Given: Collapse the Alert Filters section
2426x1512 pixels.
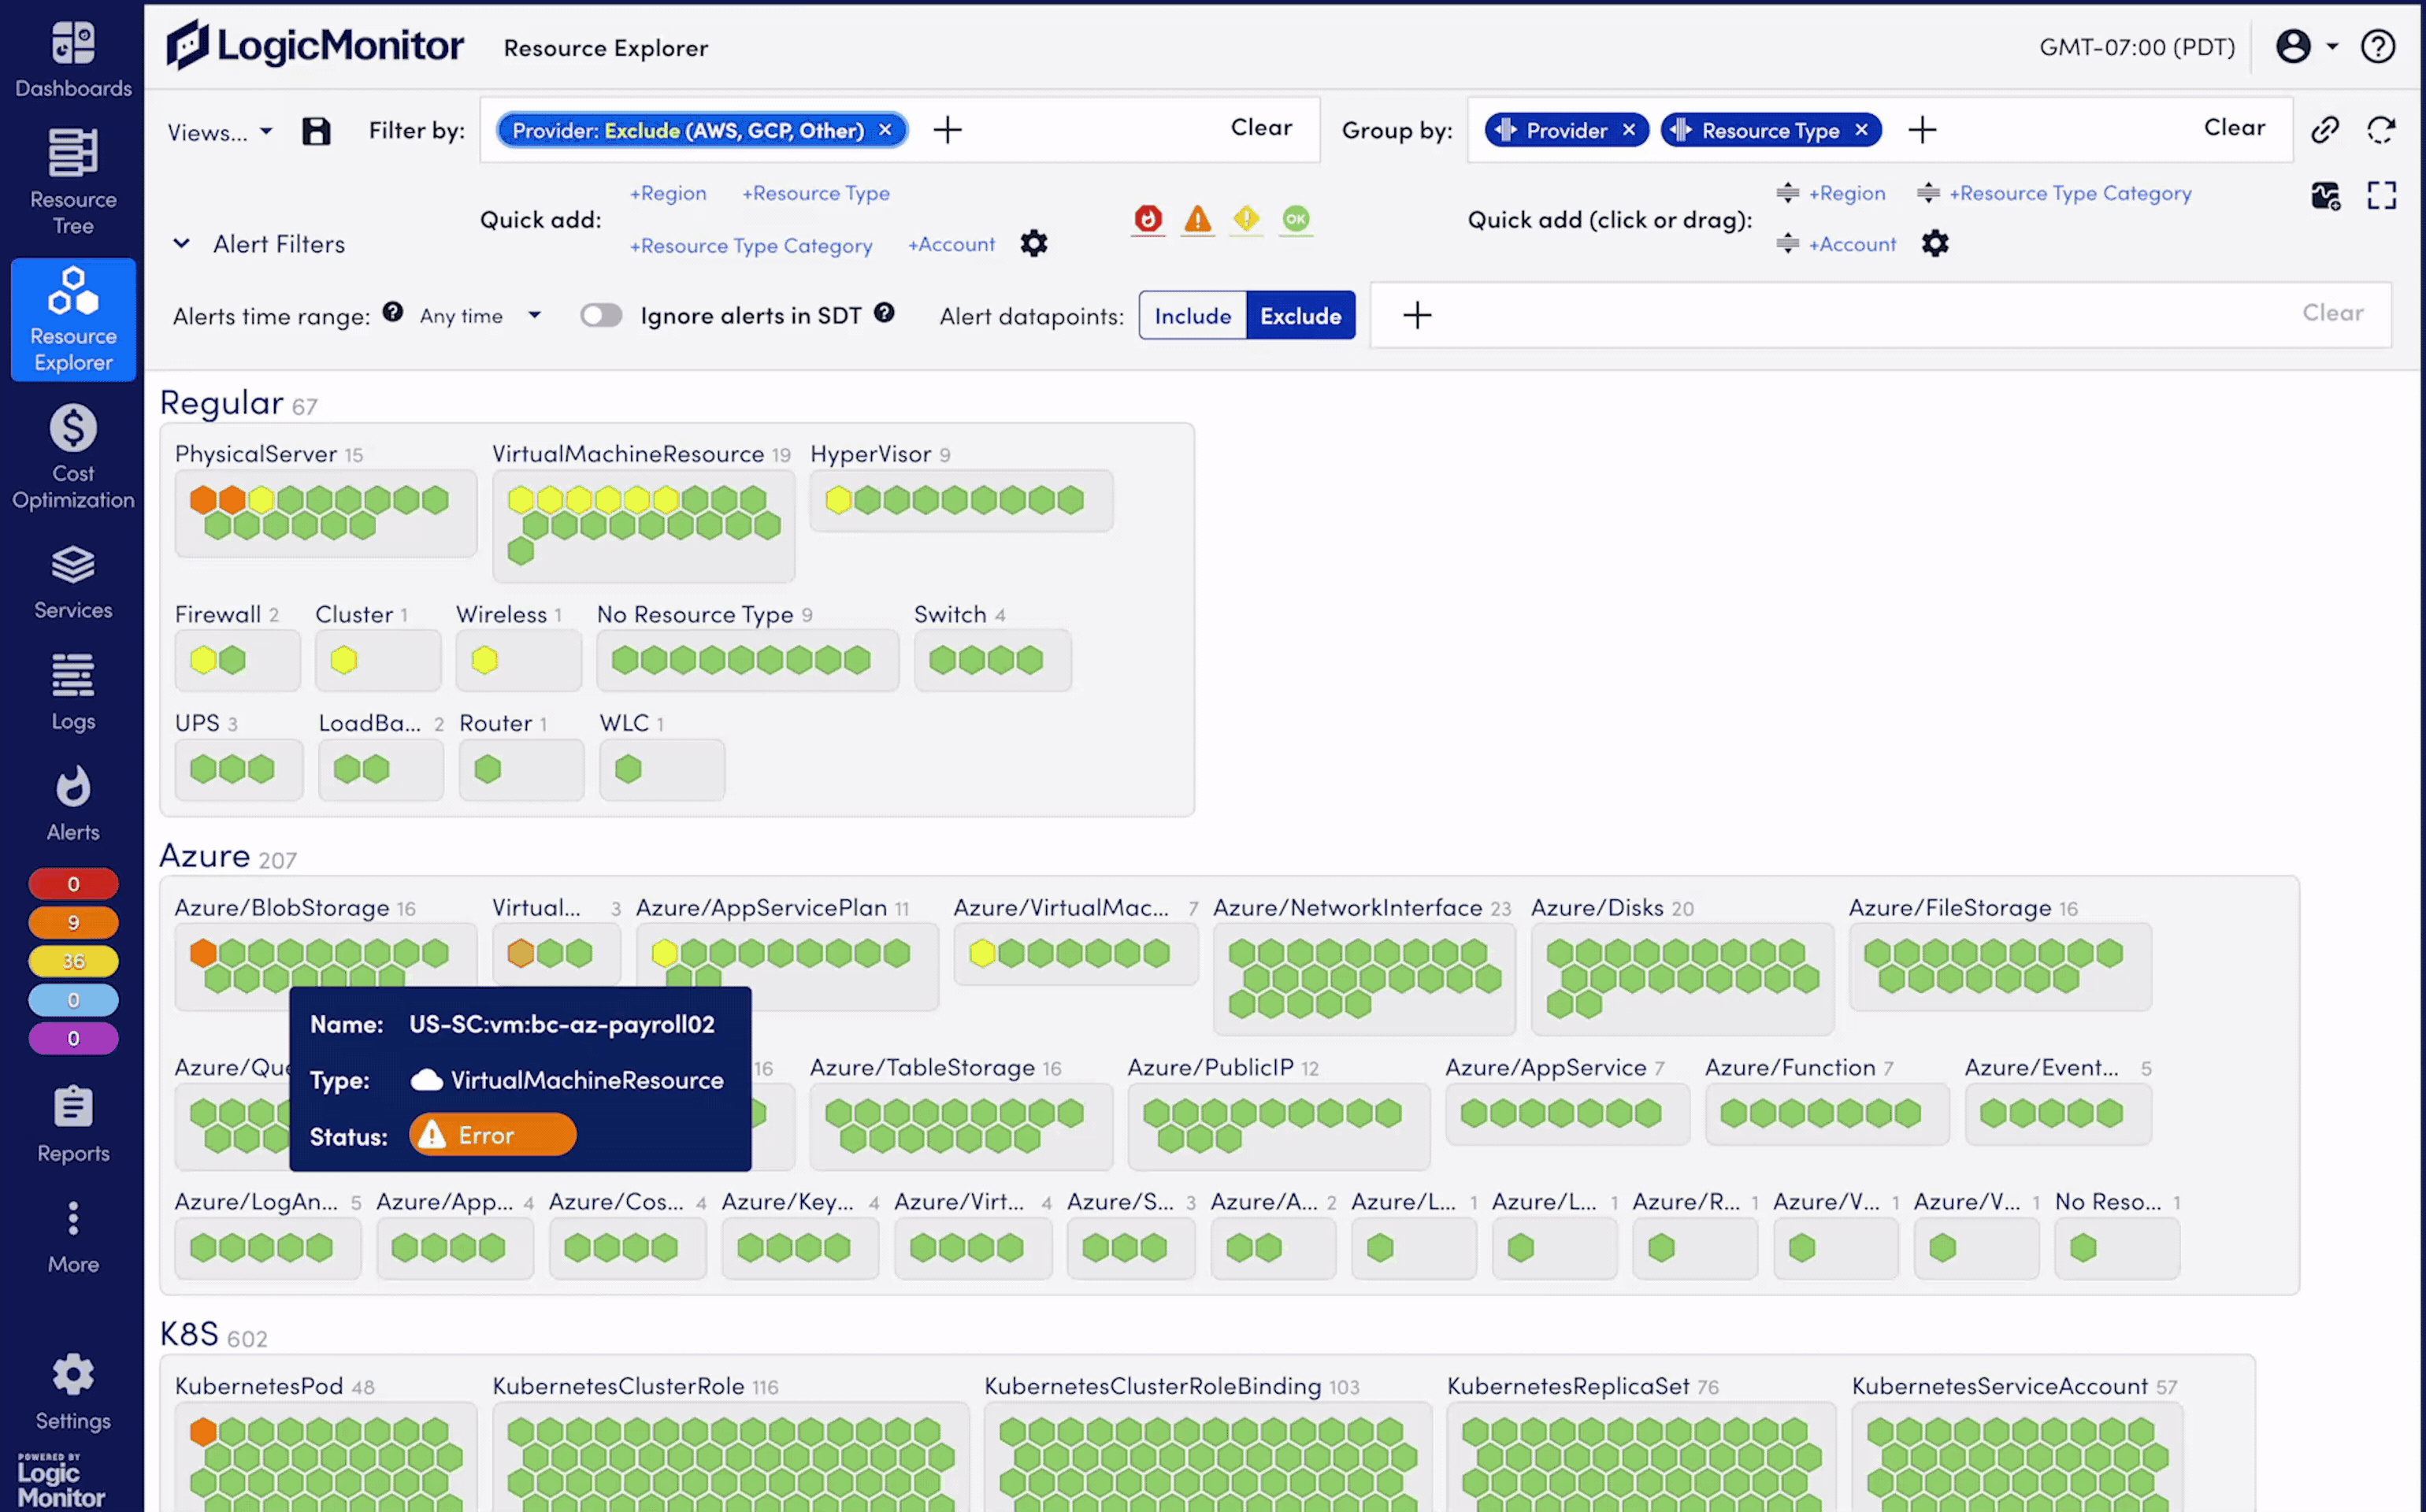Looking at the screenshot, I should pyautogui.click(x=181, y=244).
